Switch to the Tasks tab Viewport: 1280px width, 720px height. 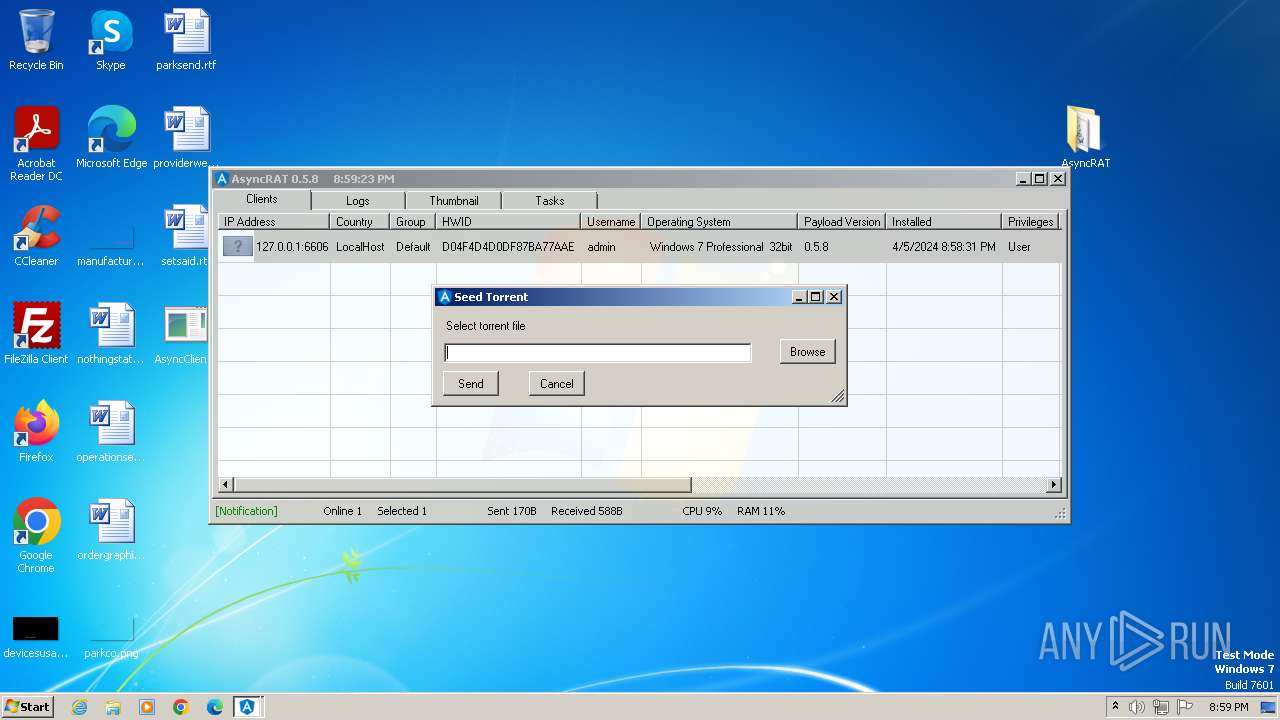[x=550, y=201]
